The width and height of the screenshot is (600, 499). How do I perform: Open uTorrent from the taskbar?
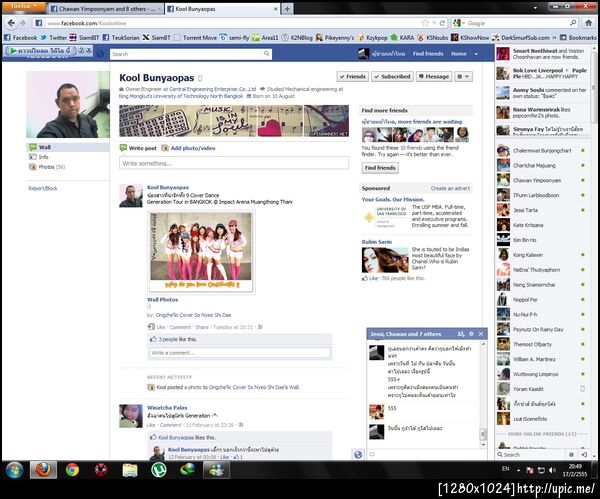[x=158, y=469]
